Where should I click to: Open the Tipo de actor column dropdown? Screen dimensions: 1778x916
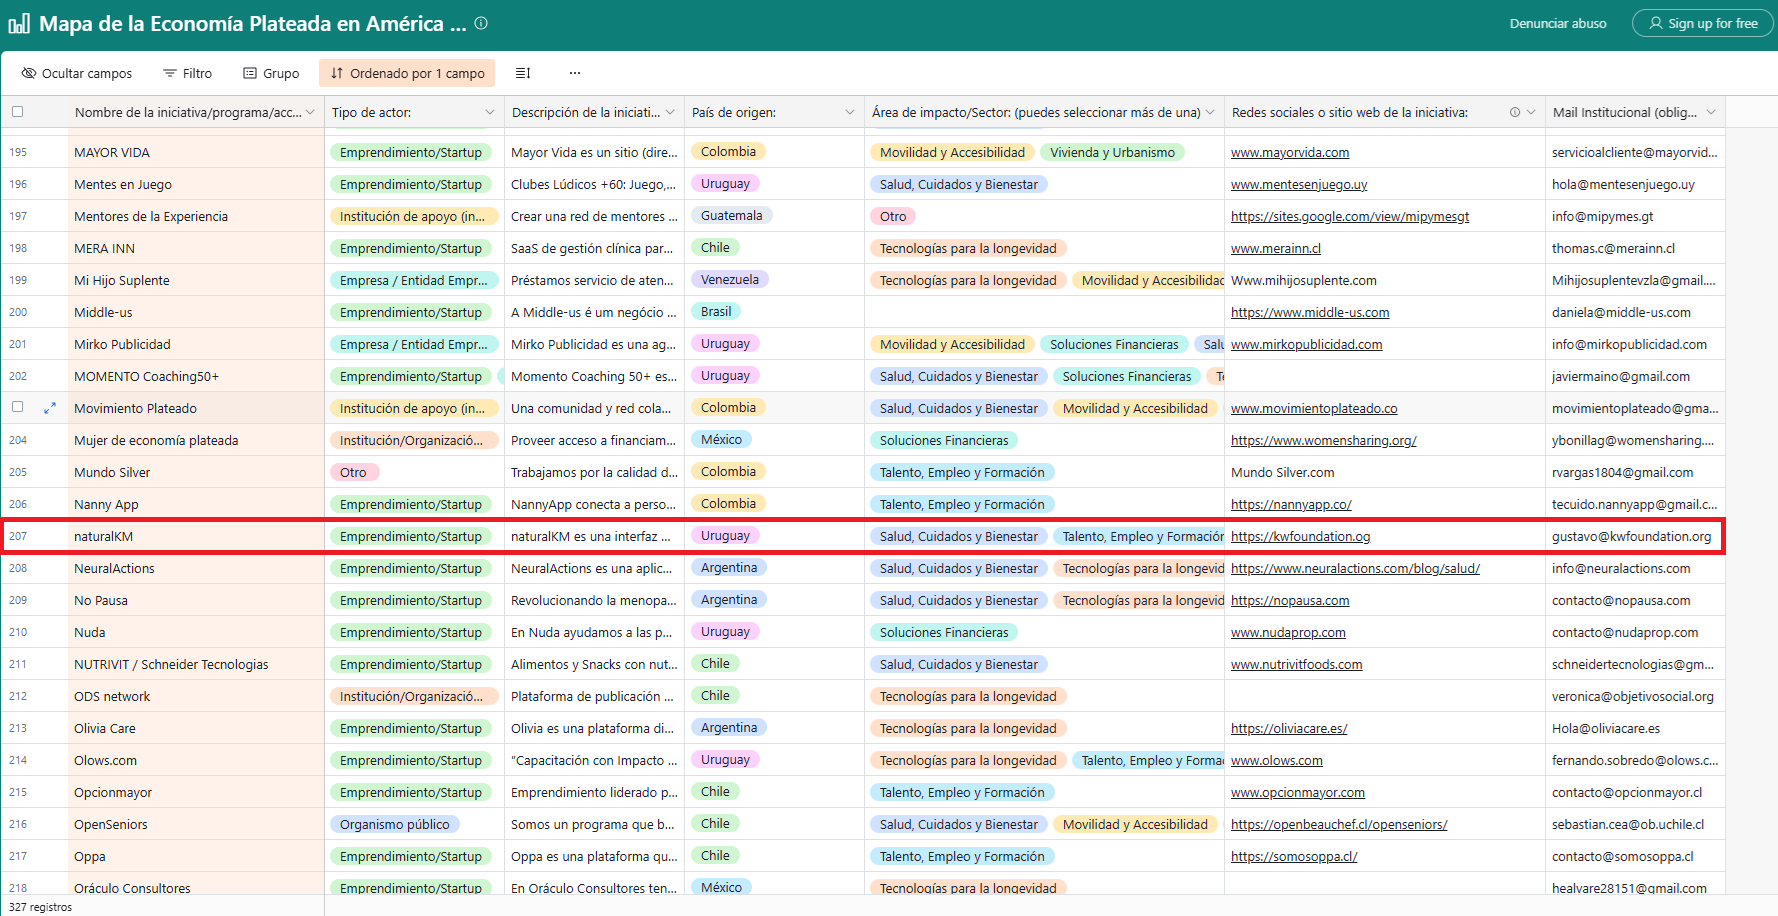click(x=490, y=112)
